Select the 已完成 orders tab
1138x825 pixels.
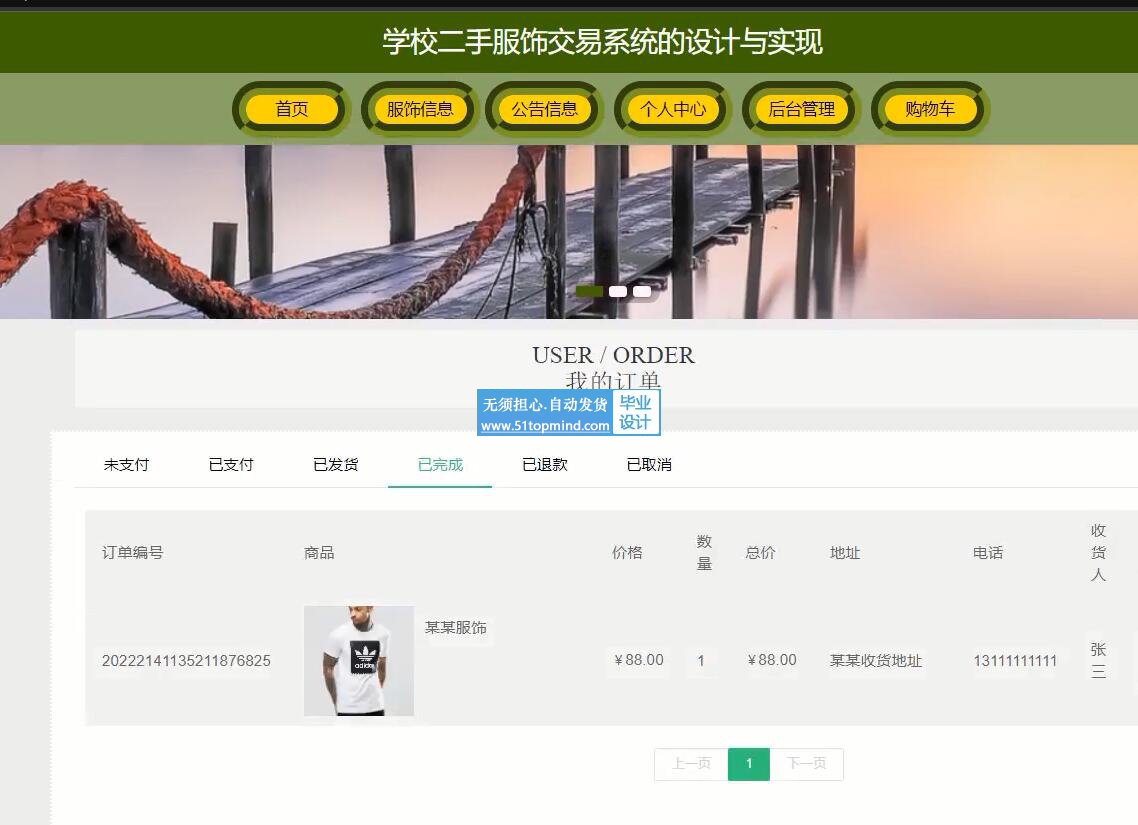[x=440, y=465]
